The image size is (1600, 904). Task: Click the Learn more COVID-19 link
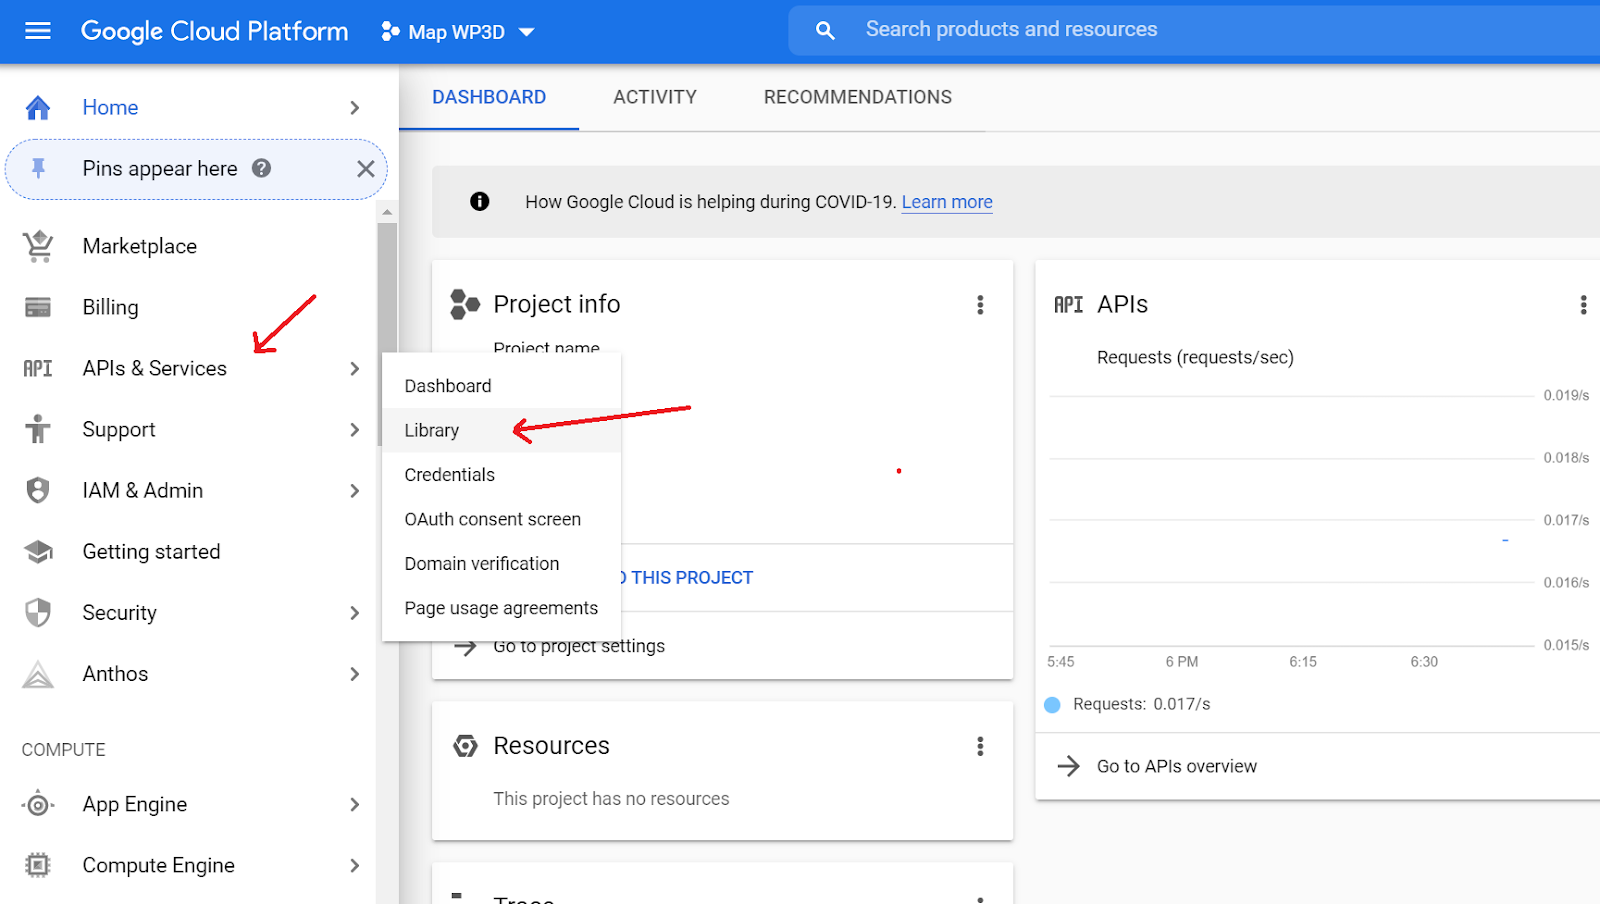[x=947, y=202]
